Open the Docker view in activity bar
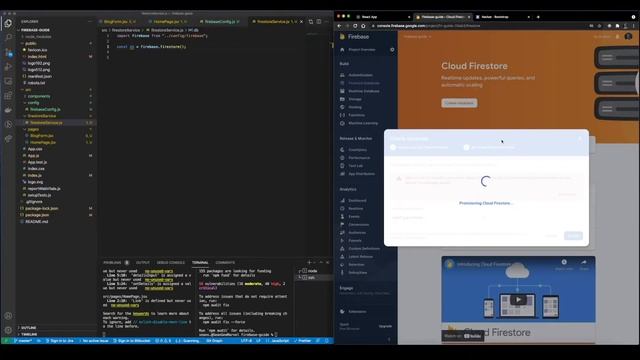Screen dimensions: 640x360 8,109
